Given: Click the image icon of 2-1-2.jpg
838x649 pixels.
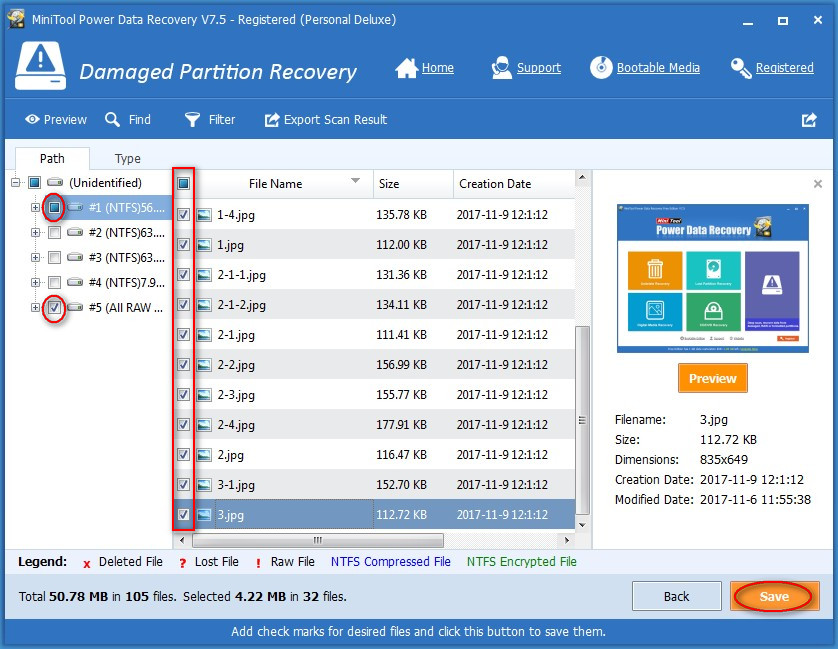Looking at the screenshot, I should 204,305.
